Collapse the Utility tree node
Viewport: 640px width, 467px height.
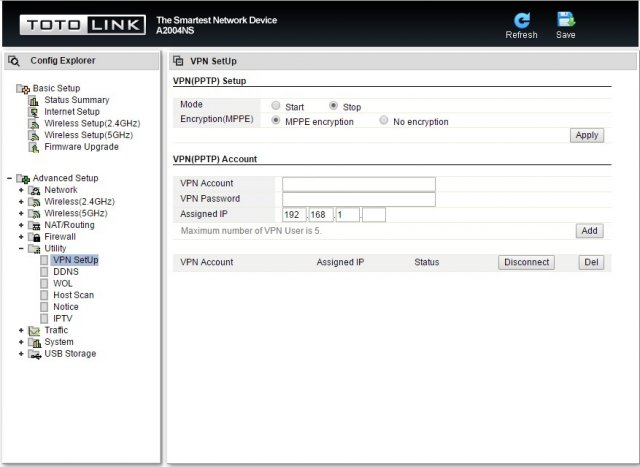21,249
